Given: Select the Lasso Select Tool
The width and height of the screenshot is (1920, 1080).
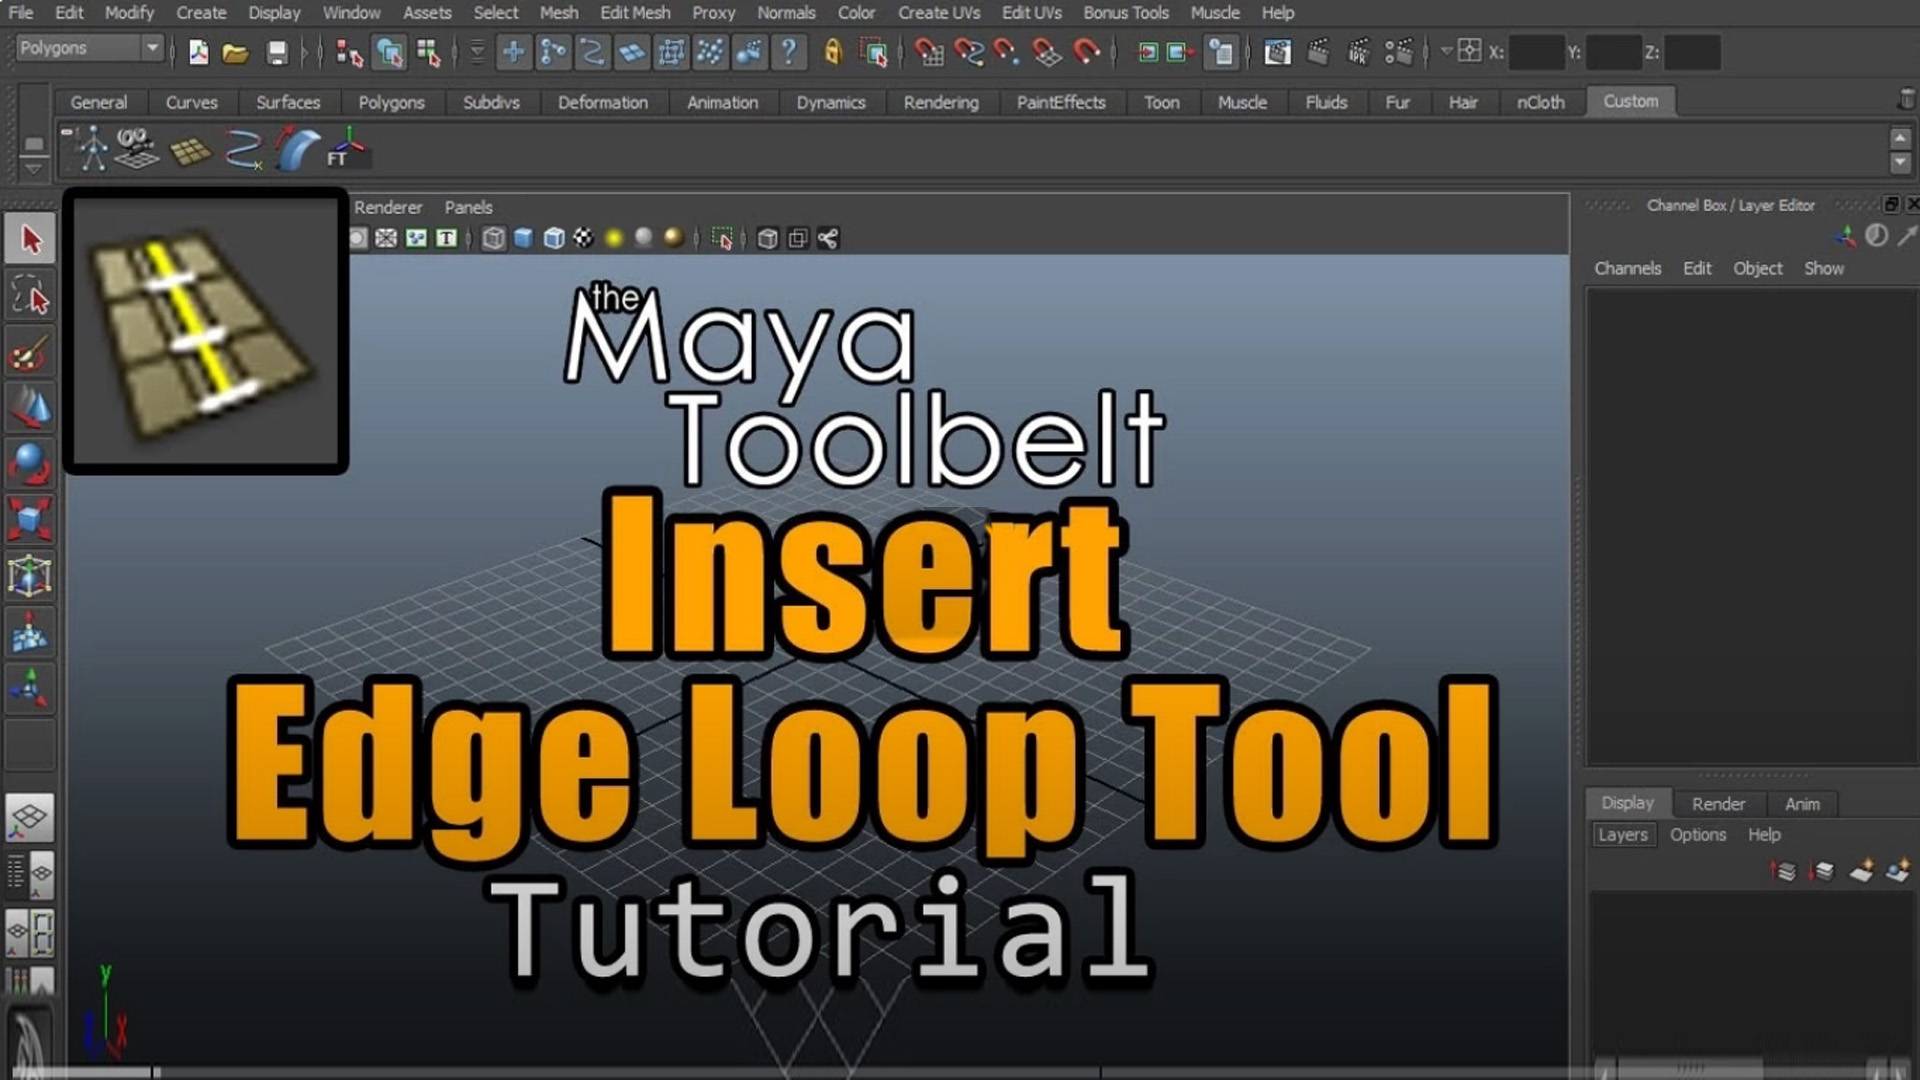Looking at the screenshot, I should 30,297.
